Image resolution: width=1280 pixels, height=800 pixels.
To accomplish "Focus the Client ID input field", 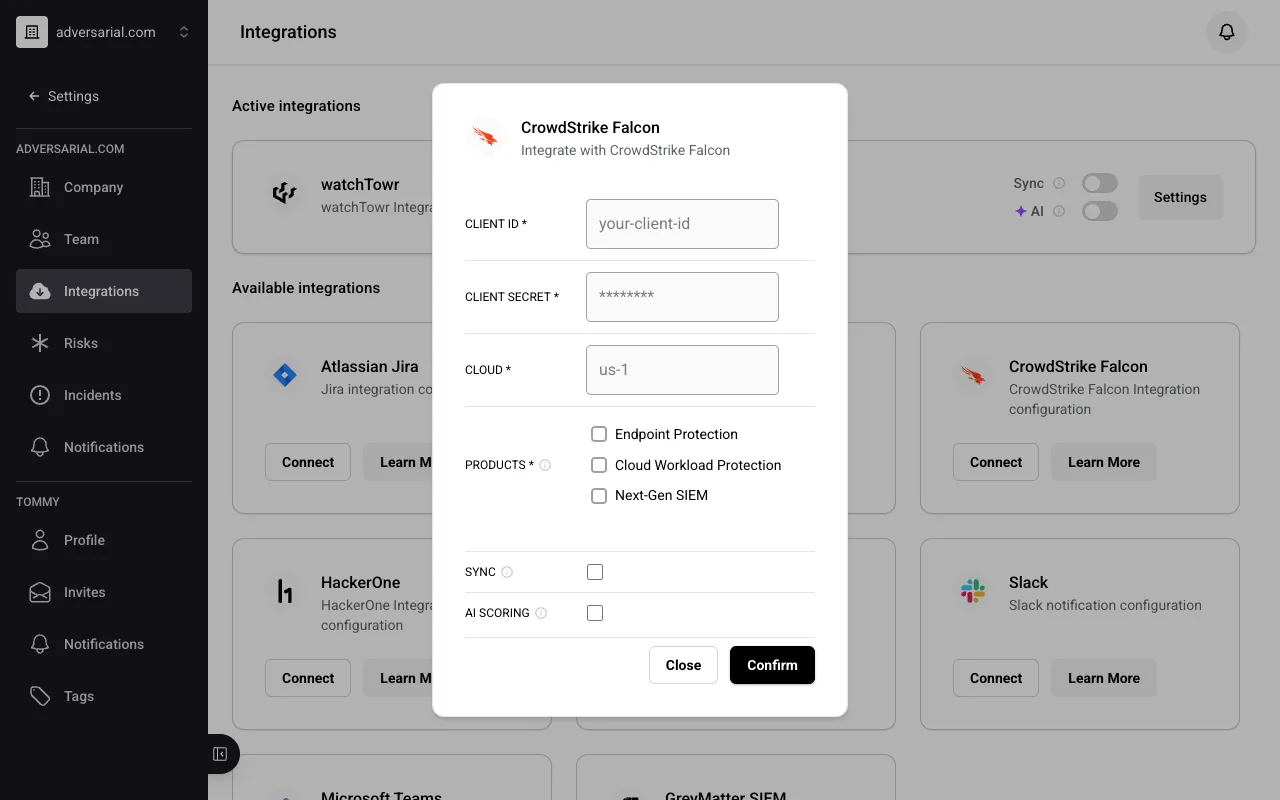I will (x=682, y=224).
